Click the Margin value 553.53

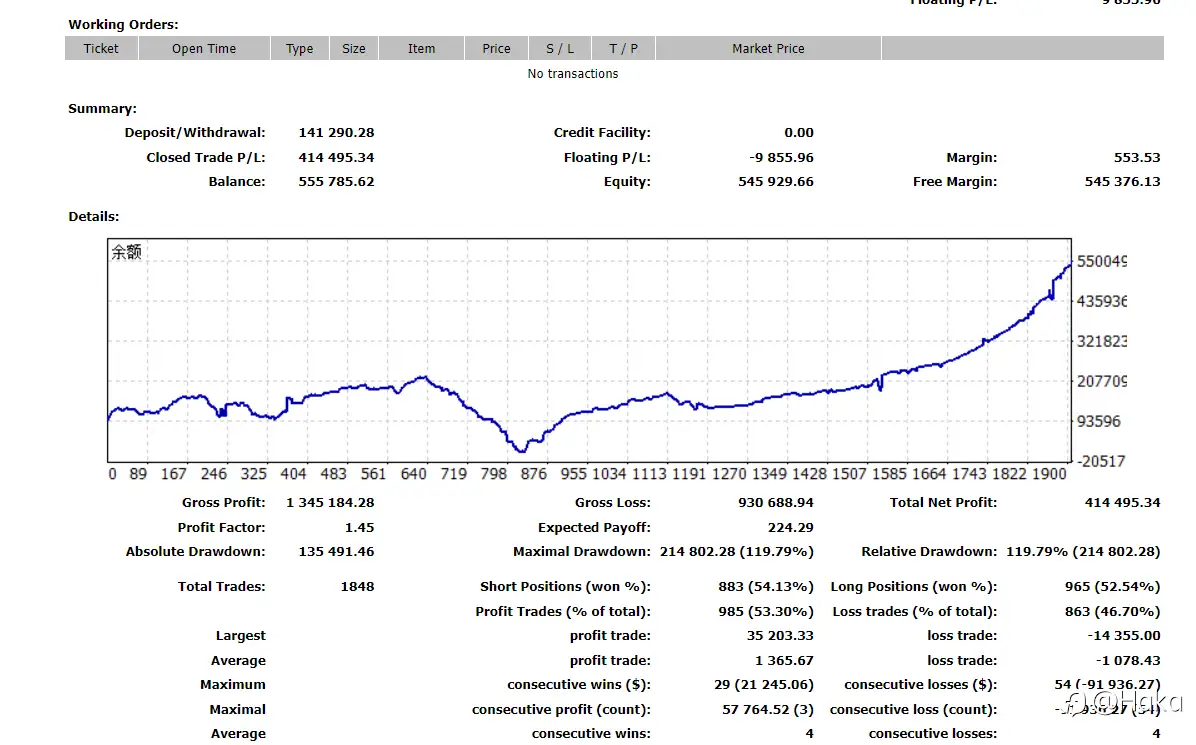(x=1137, y=158)
